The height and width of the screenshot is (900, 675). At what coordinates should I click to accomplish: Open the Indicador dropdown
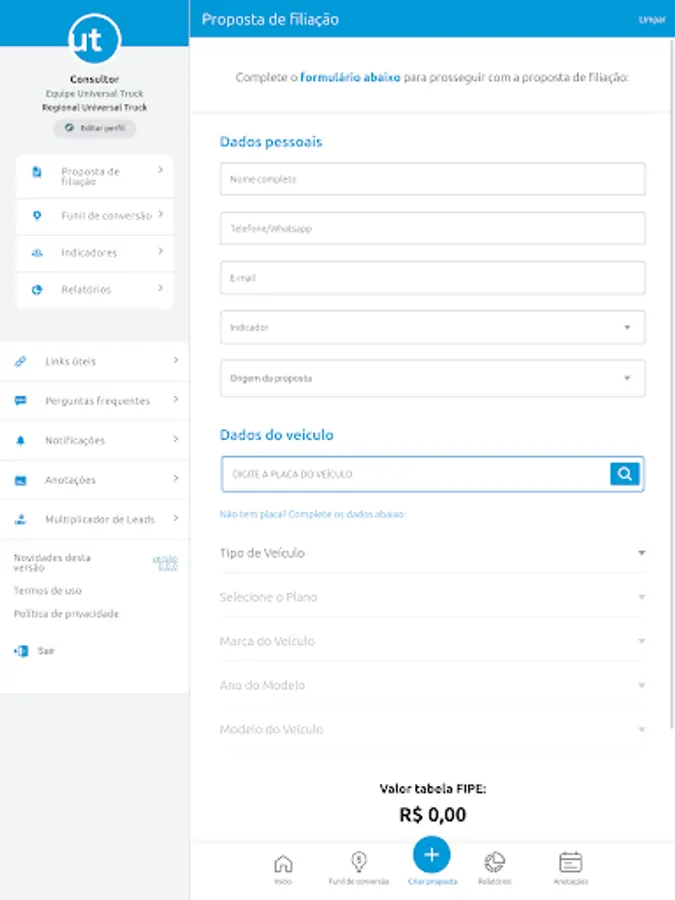[432, 327]
